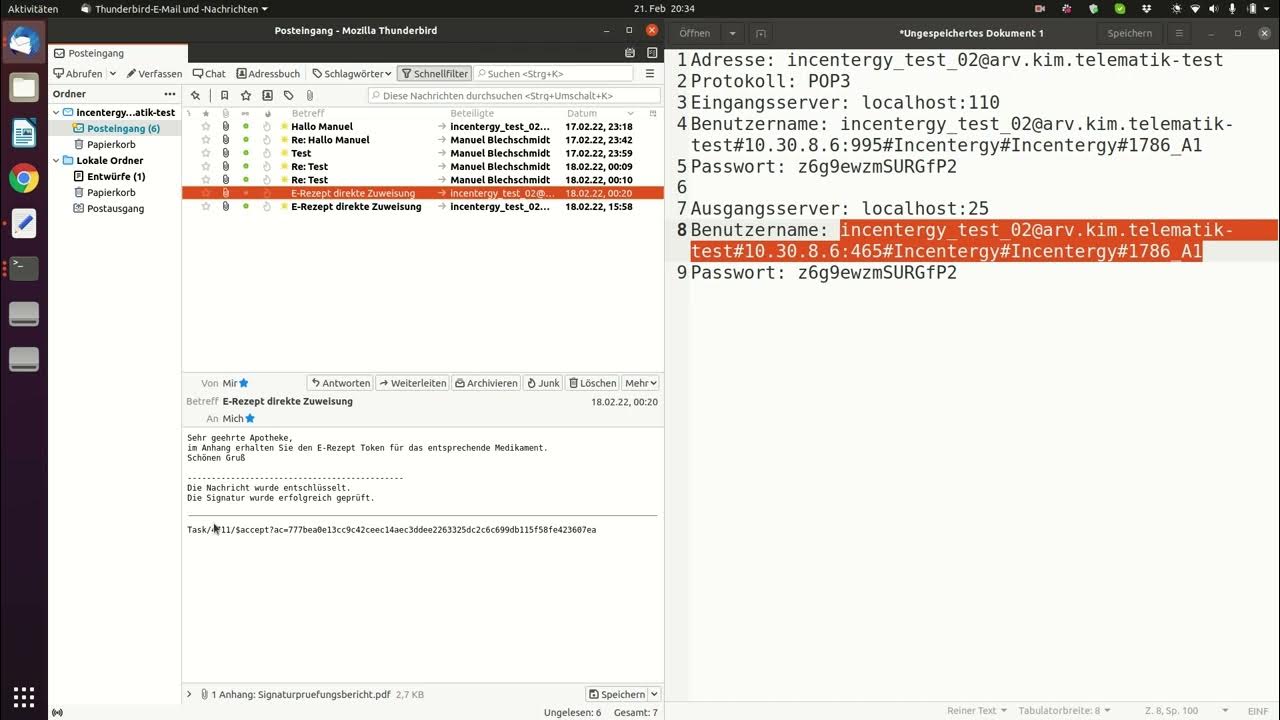This screenshot has height=720, width=1280.
Task: Star the Re: Hallo Manuel message
Action: point(206,140)
